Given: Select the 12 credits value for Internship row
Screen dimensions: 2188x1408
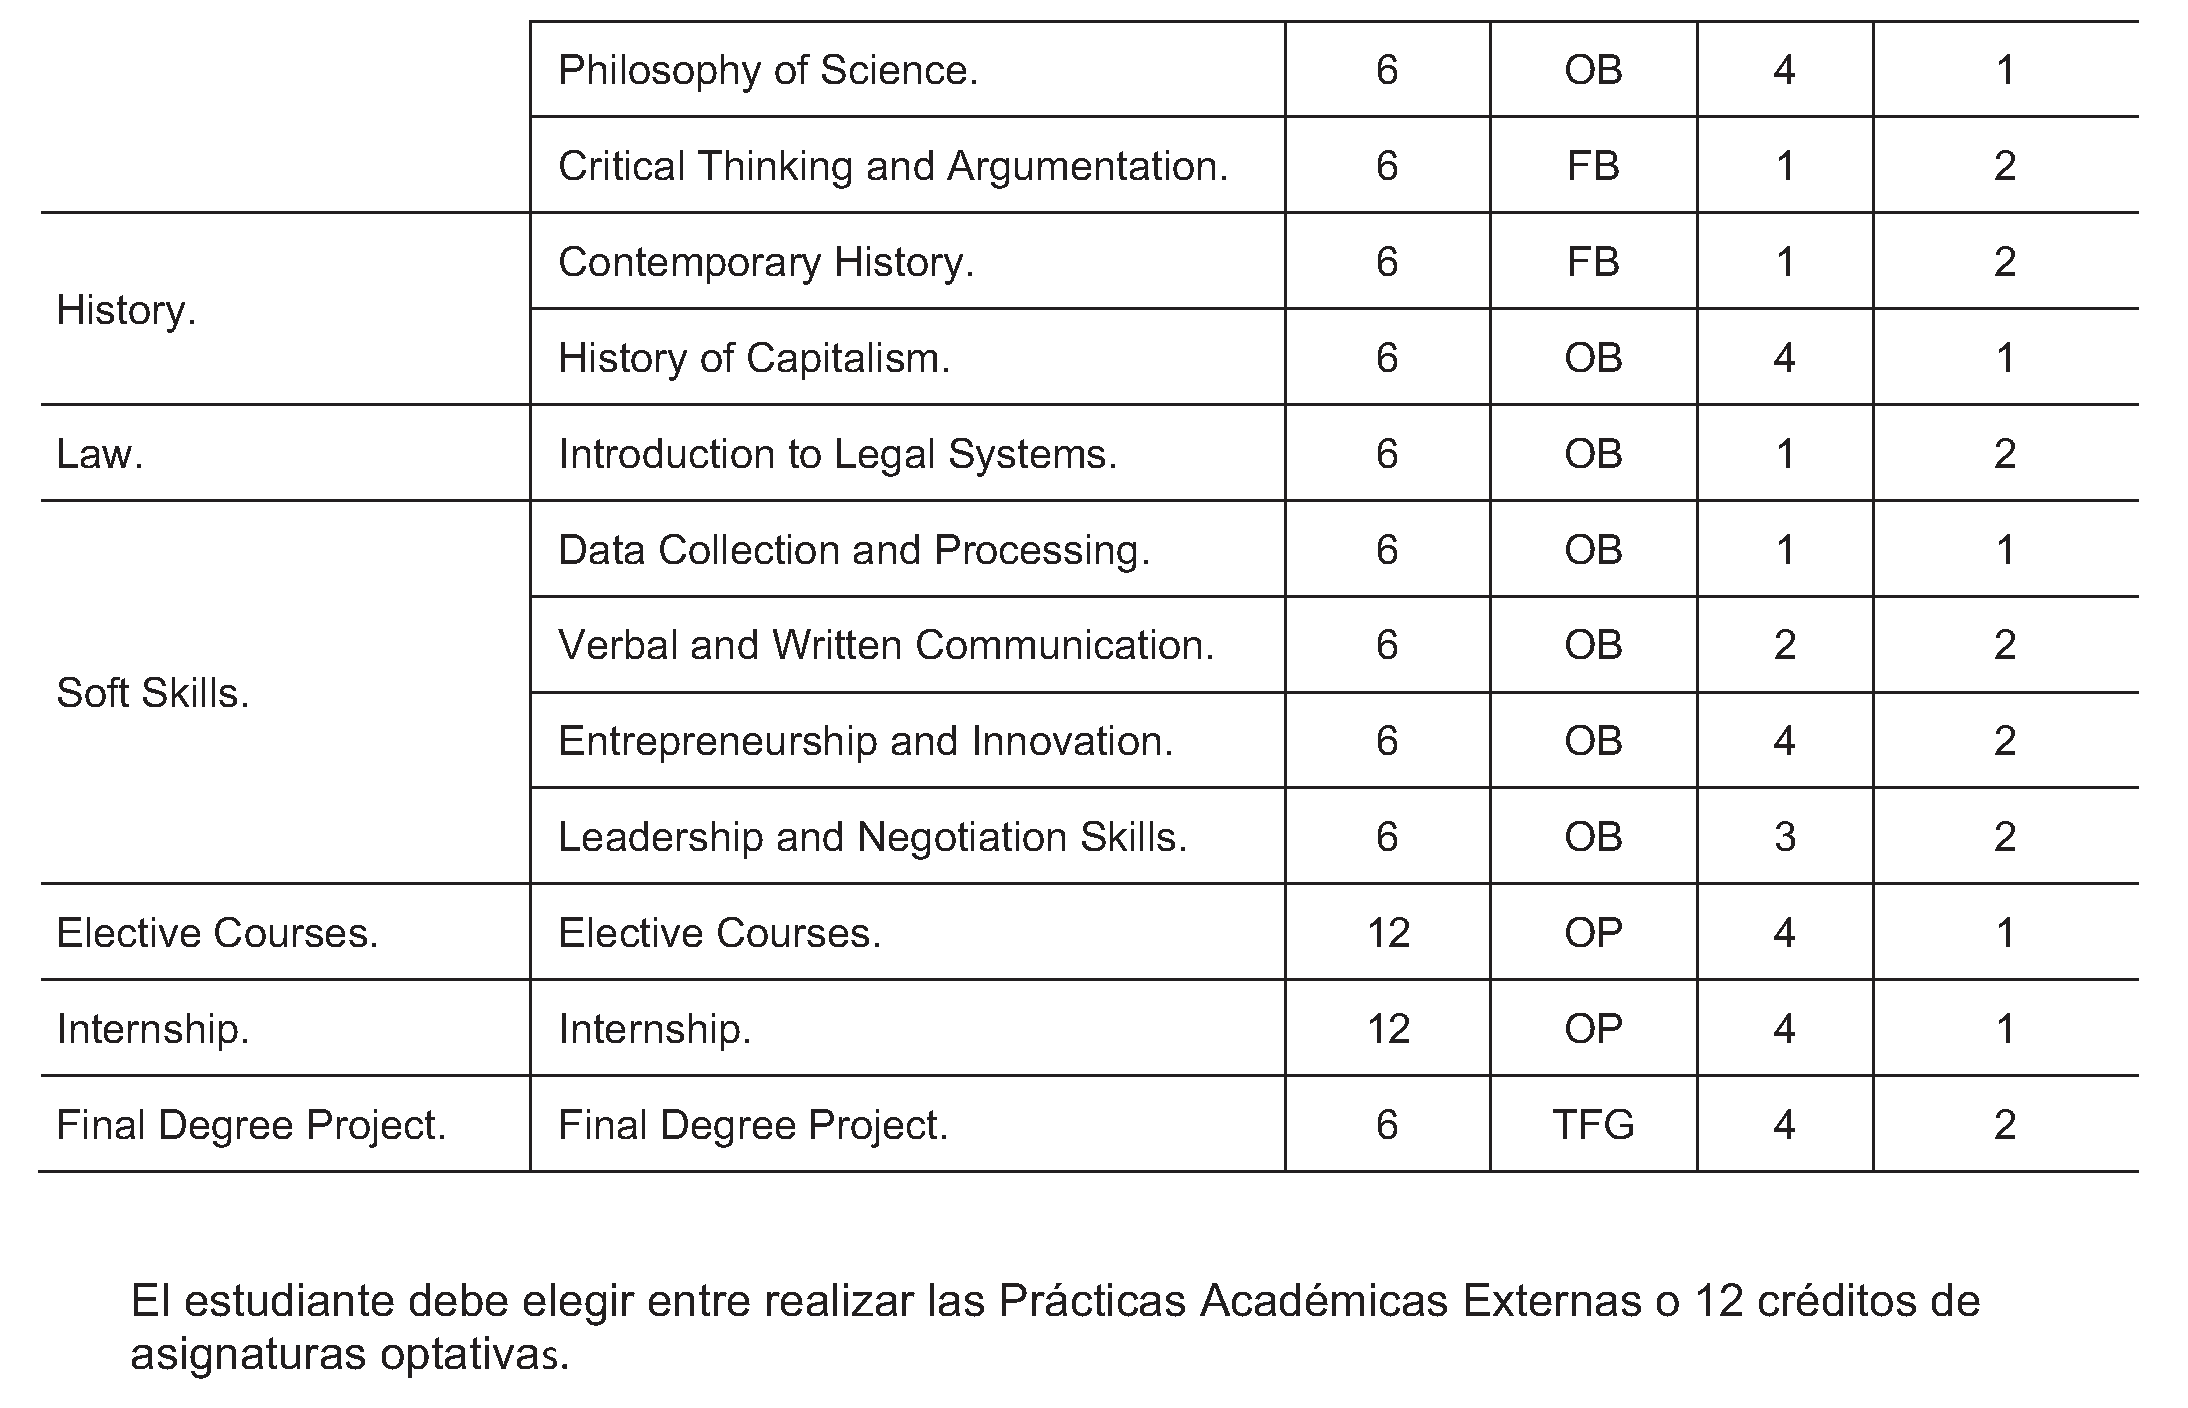Looking at the screenshot, I should click(x=1387, y=1029).
